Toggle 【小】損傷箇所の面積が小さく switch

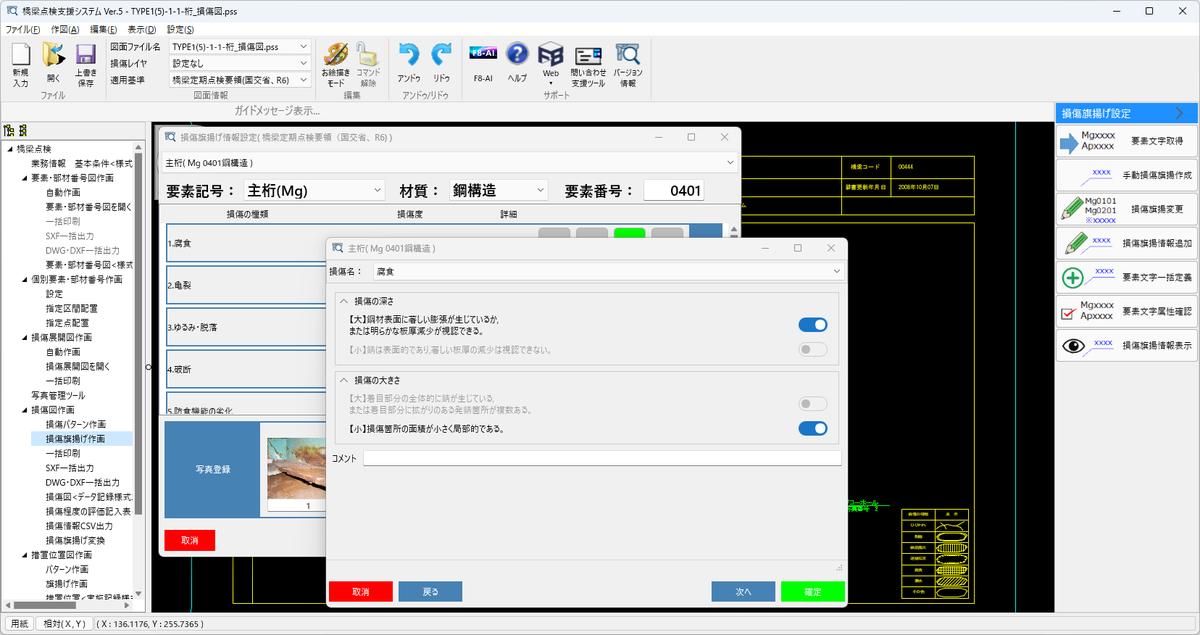coord(812,429)
